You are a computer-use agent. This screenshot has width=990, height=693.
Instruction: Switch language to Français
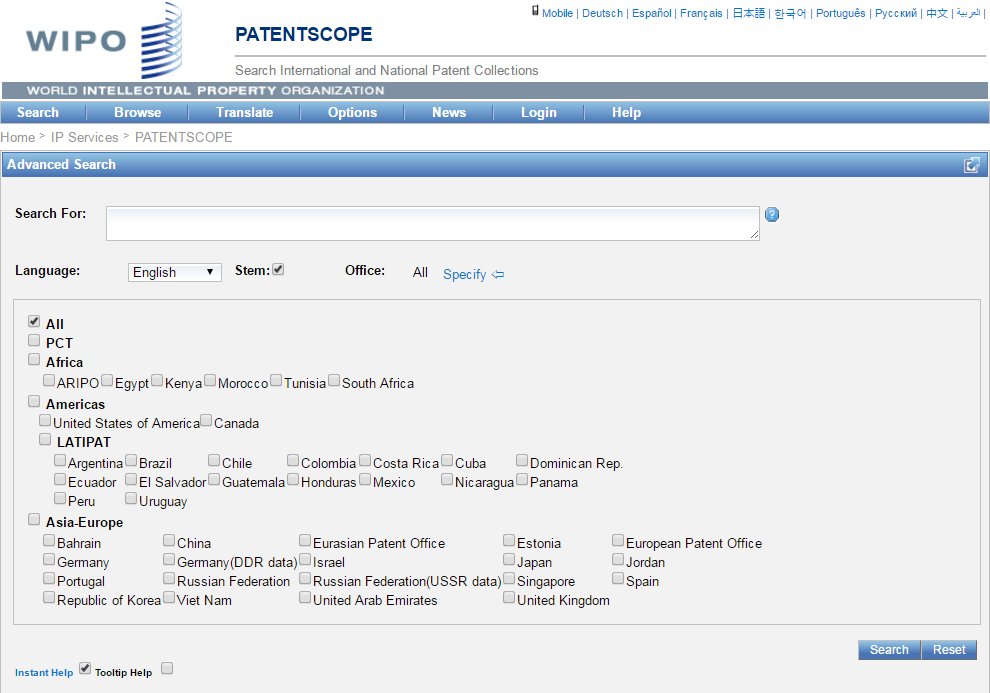click(701, 13)
